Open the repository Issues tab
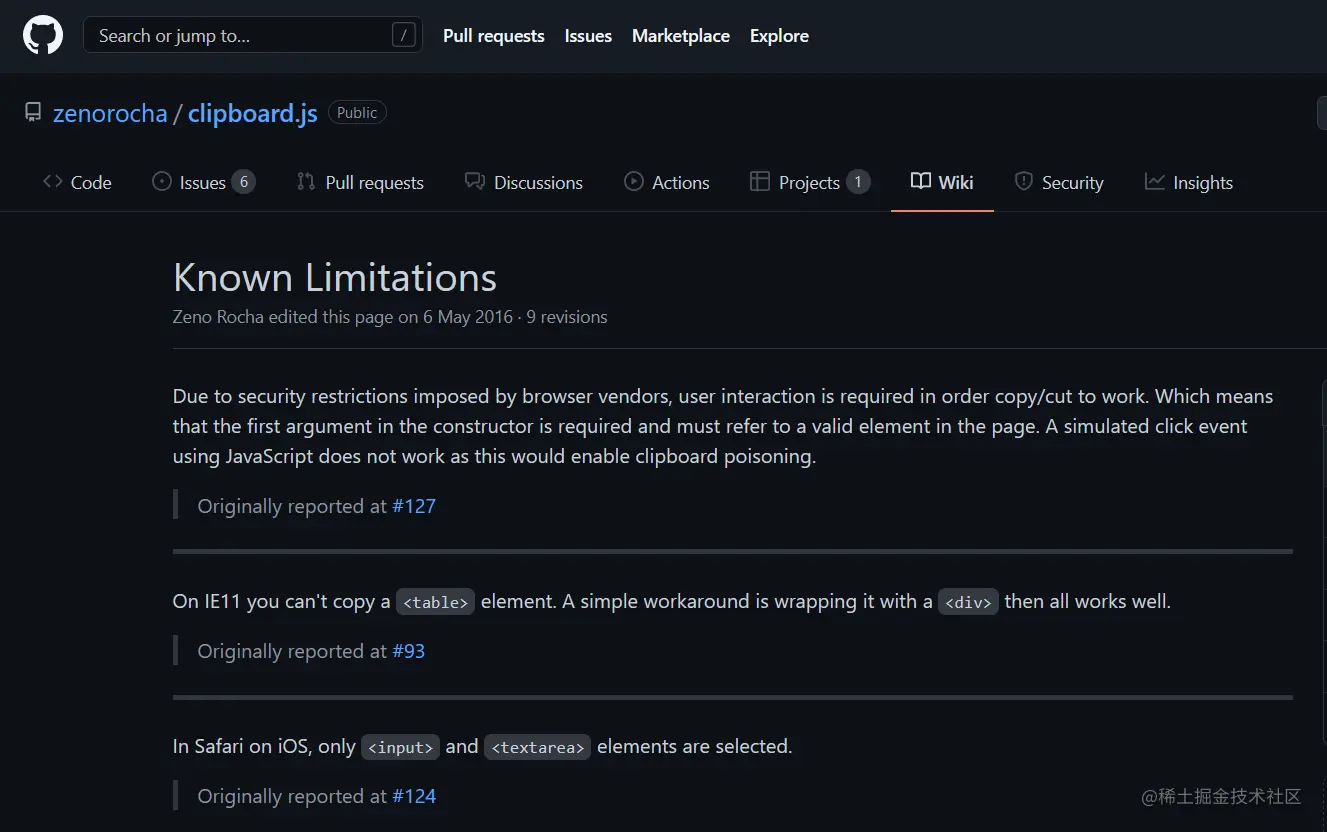This screenshot has width=1327, height=832. (204, 182)
